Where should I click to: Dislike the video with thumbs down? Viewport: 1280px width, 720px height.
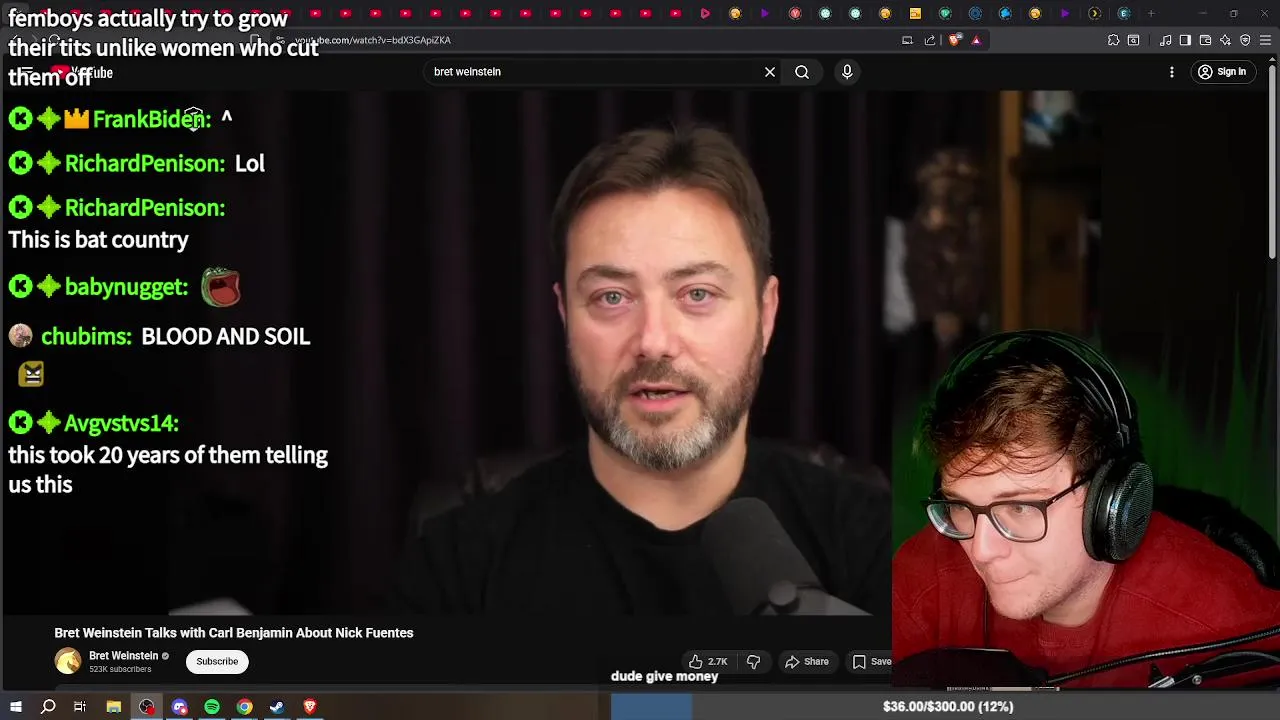(x=753, y=661)
